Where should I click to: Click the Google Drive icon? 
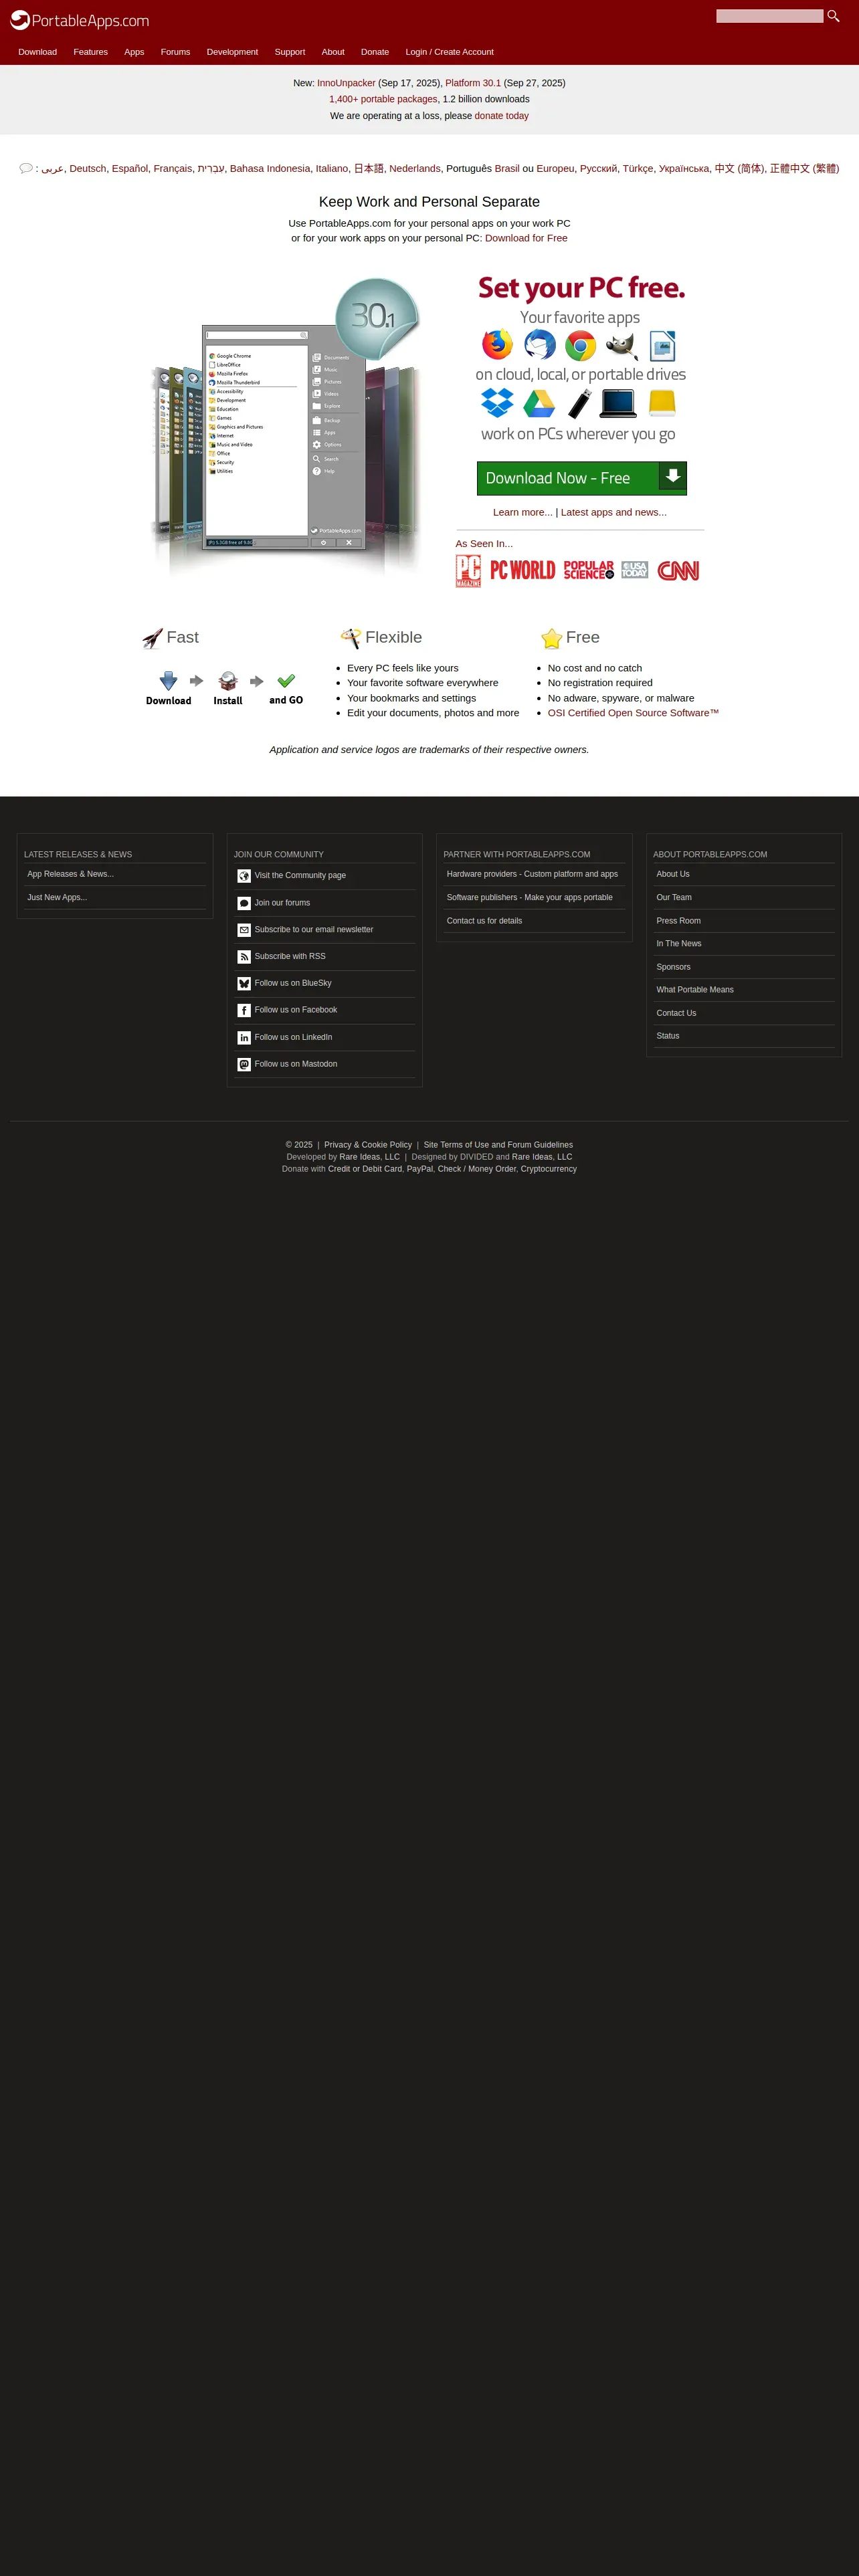point(539,403)
